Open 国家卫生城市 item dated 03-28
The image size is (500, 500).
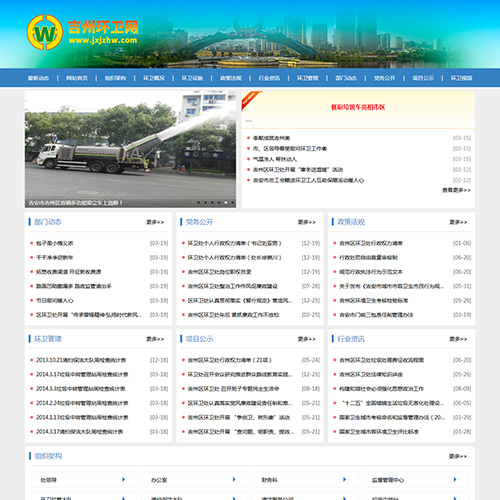379,432
